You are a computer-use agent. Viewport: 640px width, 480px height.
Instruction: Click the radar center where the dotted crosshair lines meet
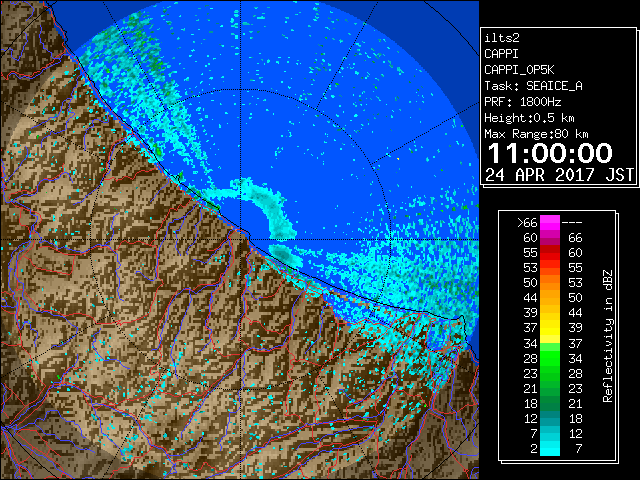coord(241,240)
